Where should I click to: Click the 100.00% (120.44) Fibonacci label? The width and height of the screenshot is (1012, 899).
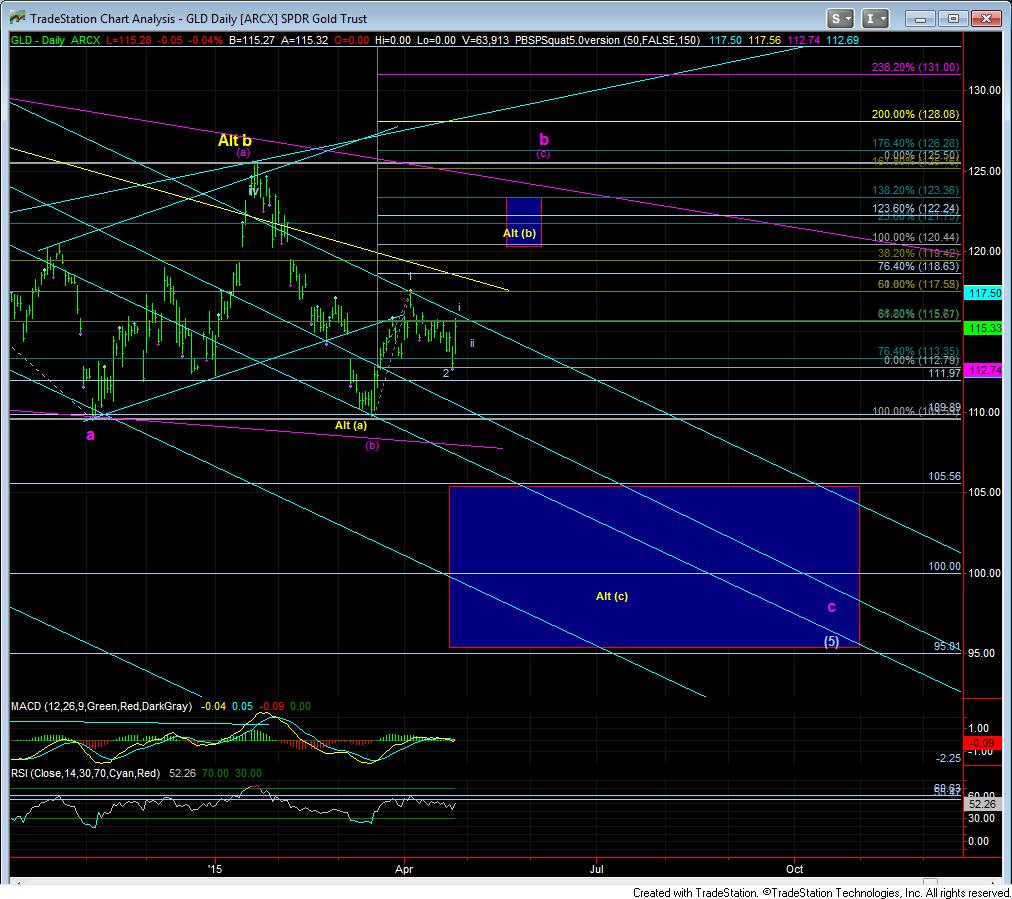(x=915, y=237)
